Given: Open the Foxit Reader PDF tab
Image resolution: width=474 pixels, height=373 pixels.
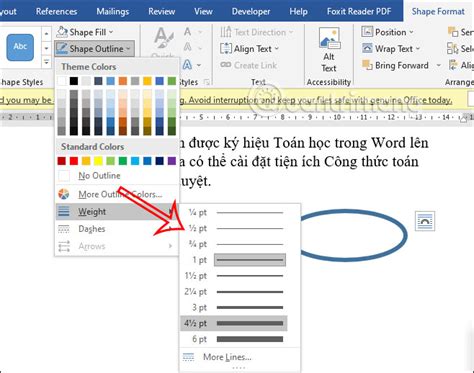Looking at the screenshot, I should point(359,12).
